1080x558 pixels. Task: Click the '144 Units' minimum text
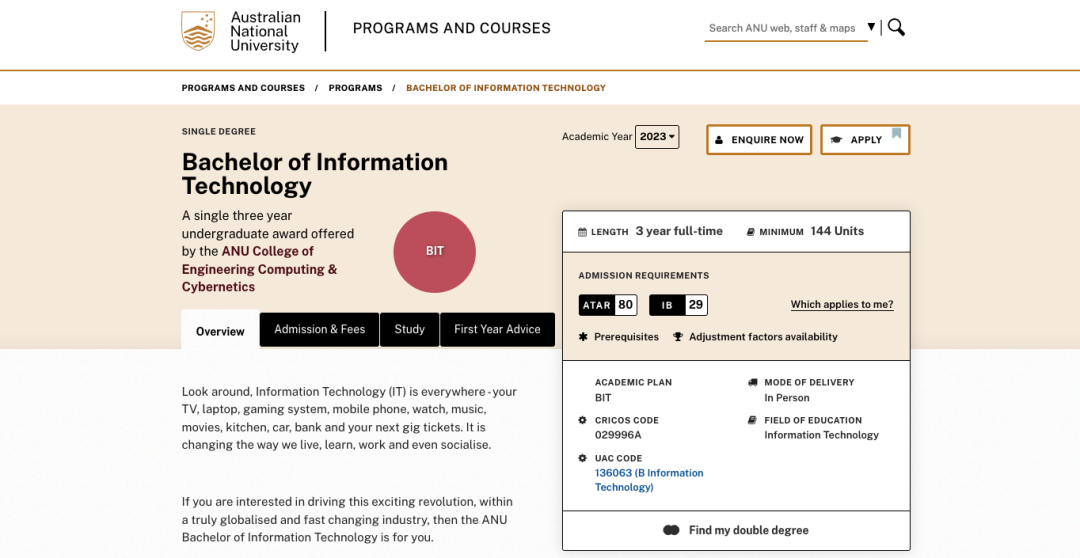837,231
